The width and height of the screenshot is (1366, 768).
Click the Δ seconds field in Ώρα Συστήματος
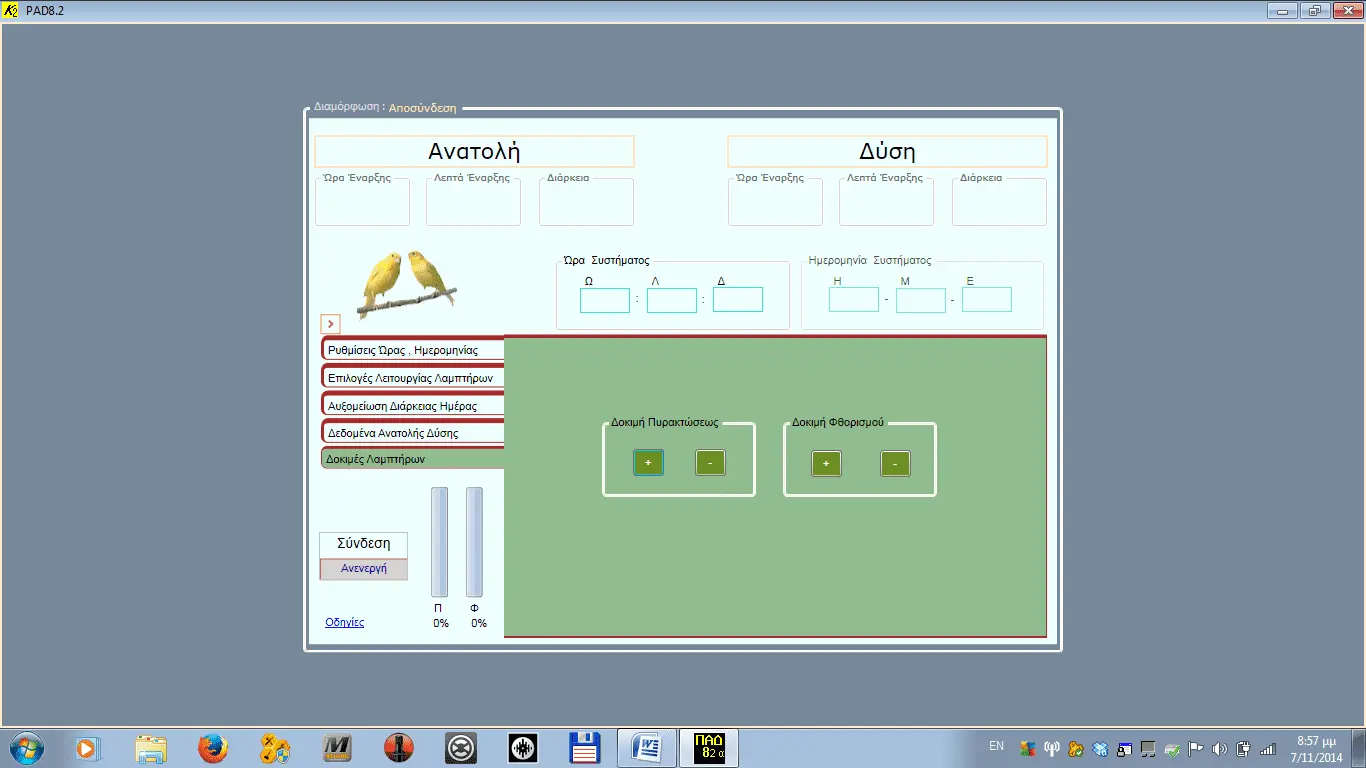pos(738,300)
